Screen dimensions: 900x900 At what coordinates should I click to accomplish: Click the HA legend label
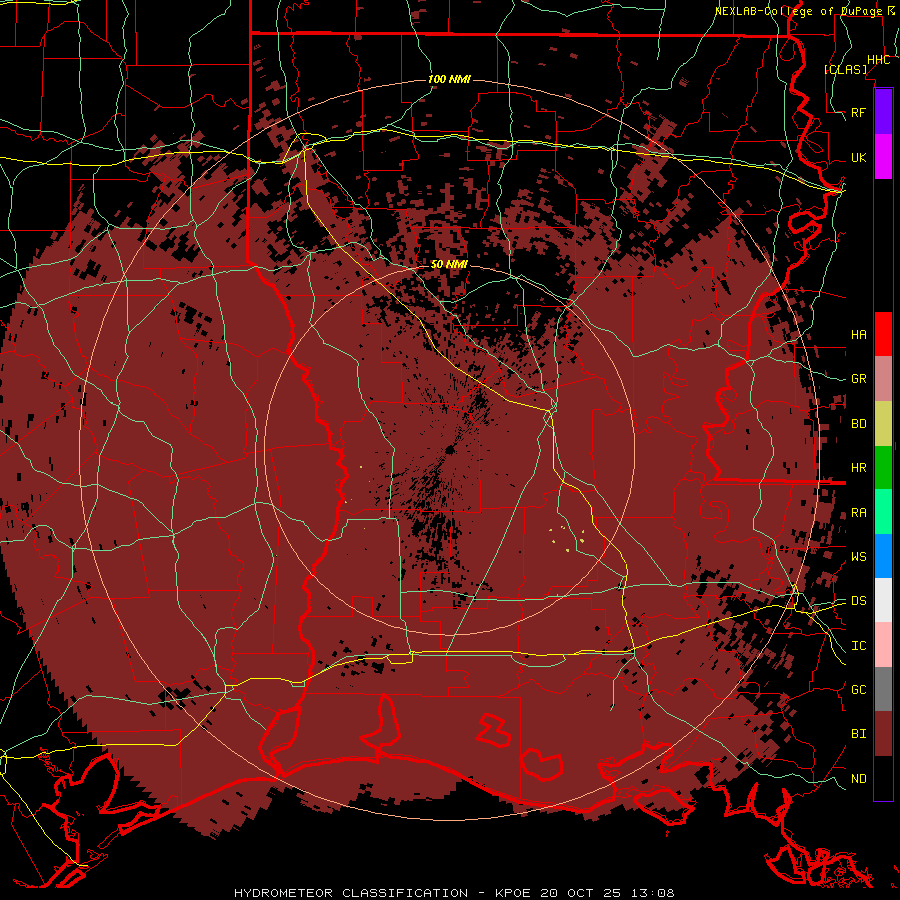coord(858,334)
